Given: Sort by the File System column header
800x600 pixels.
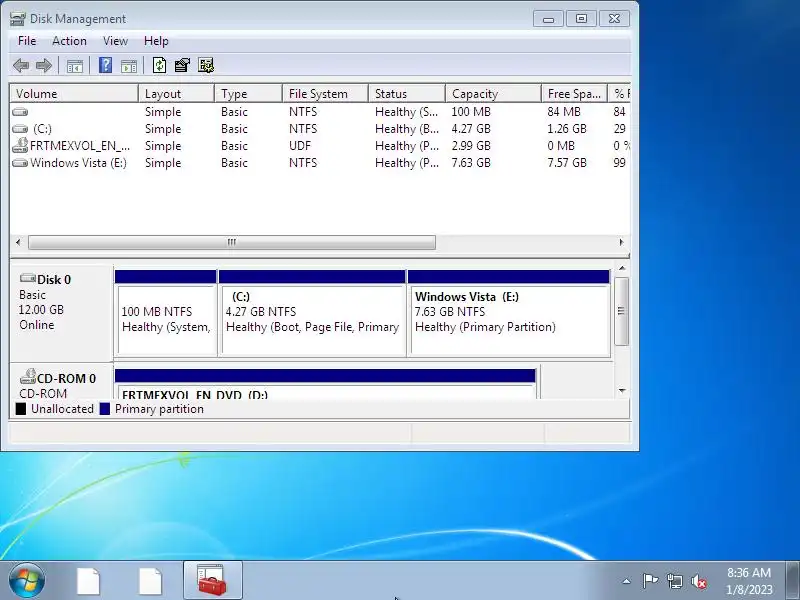Looking at the screenshot, I should pos(326,93).
